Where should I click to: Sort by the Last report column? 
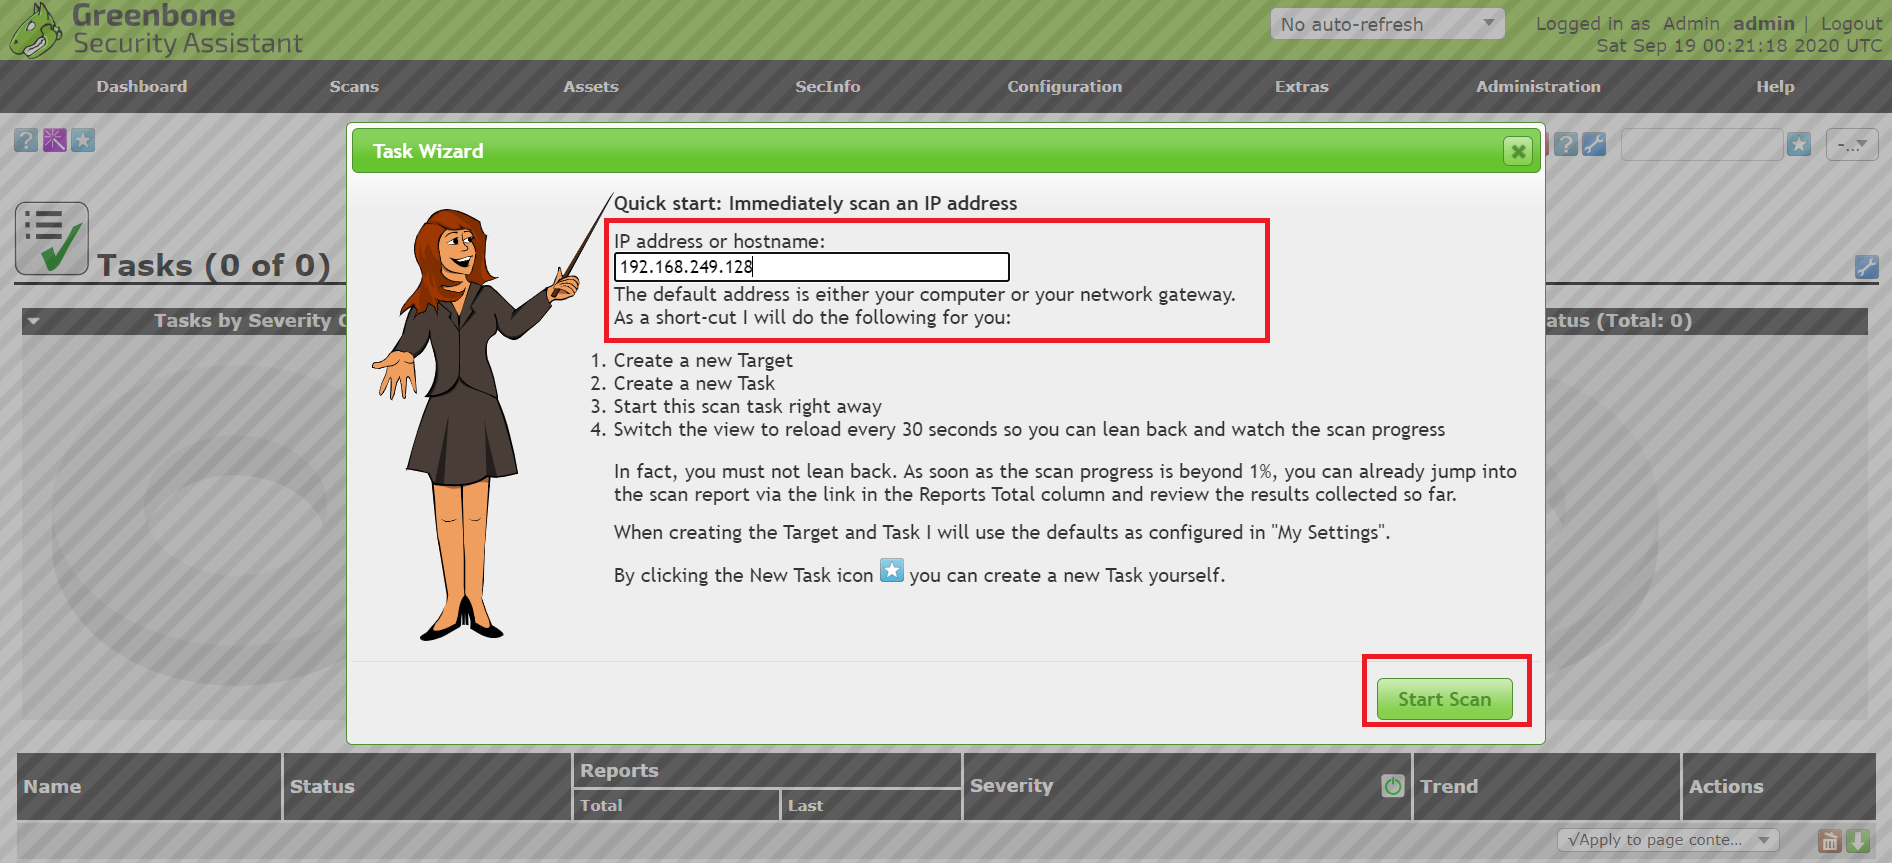805,805
